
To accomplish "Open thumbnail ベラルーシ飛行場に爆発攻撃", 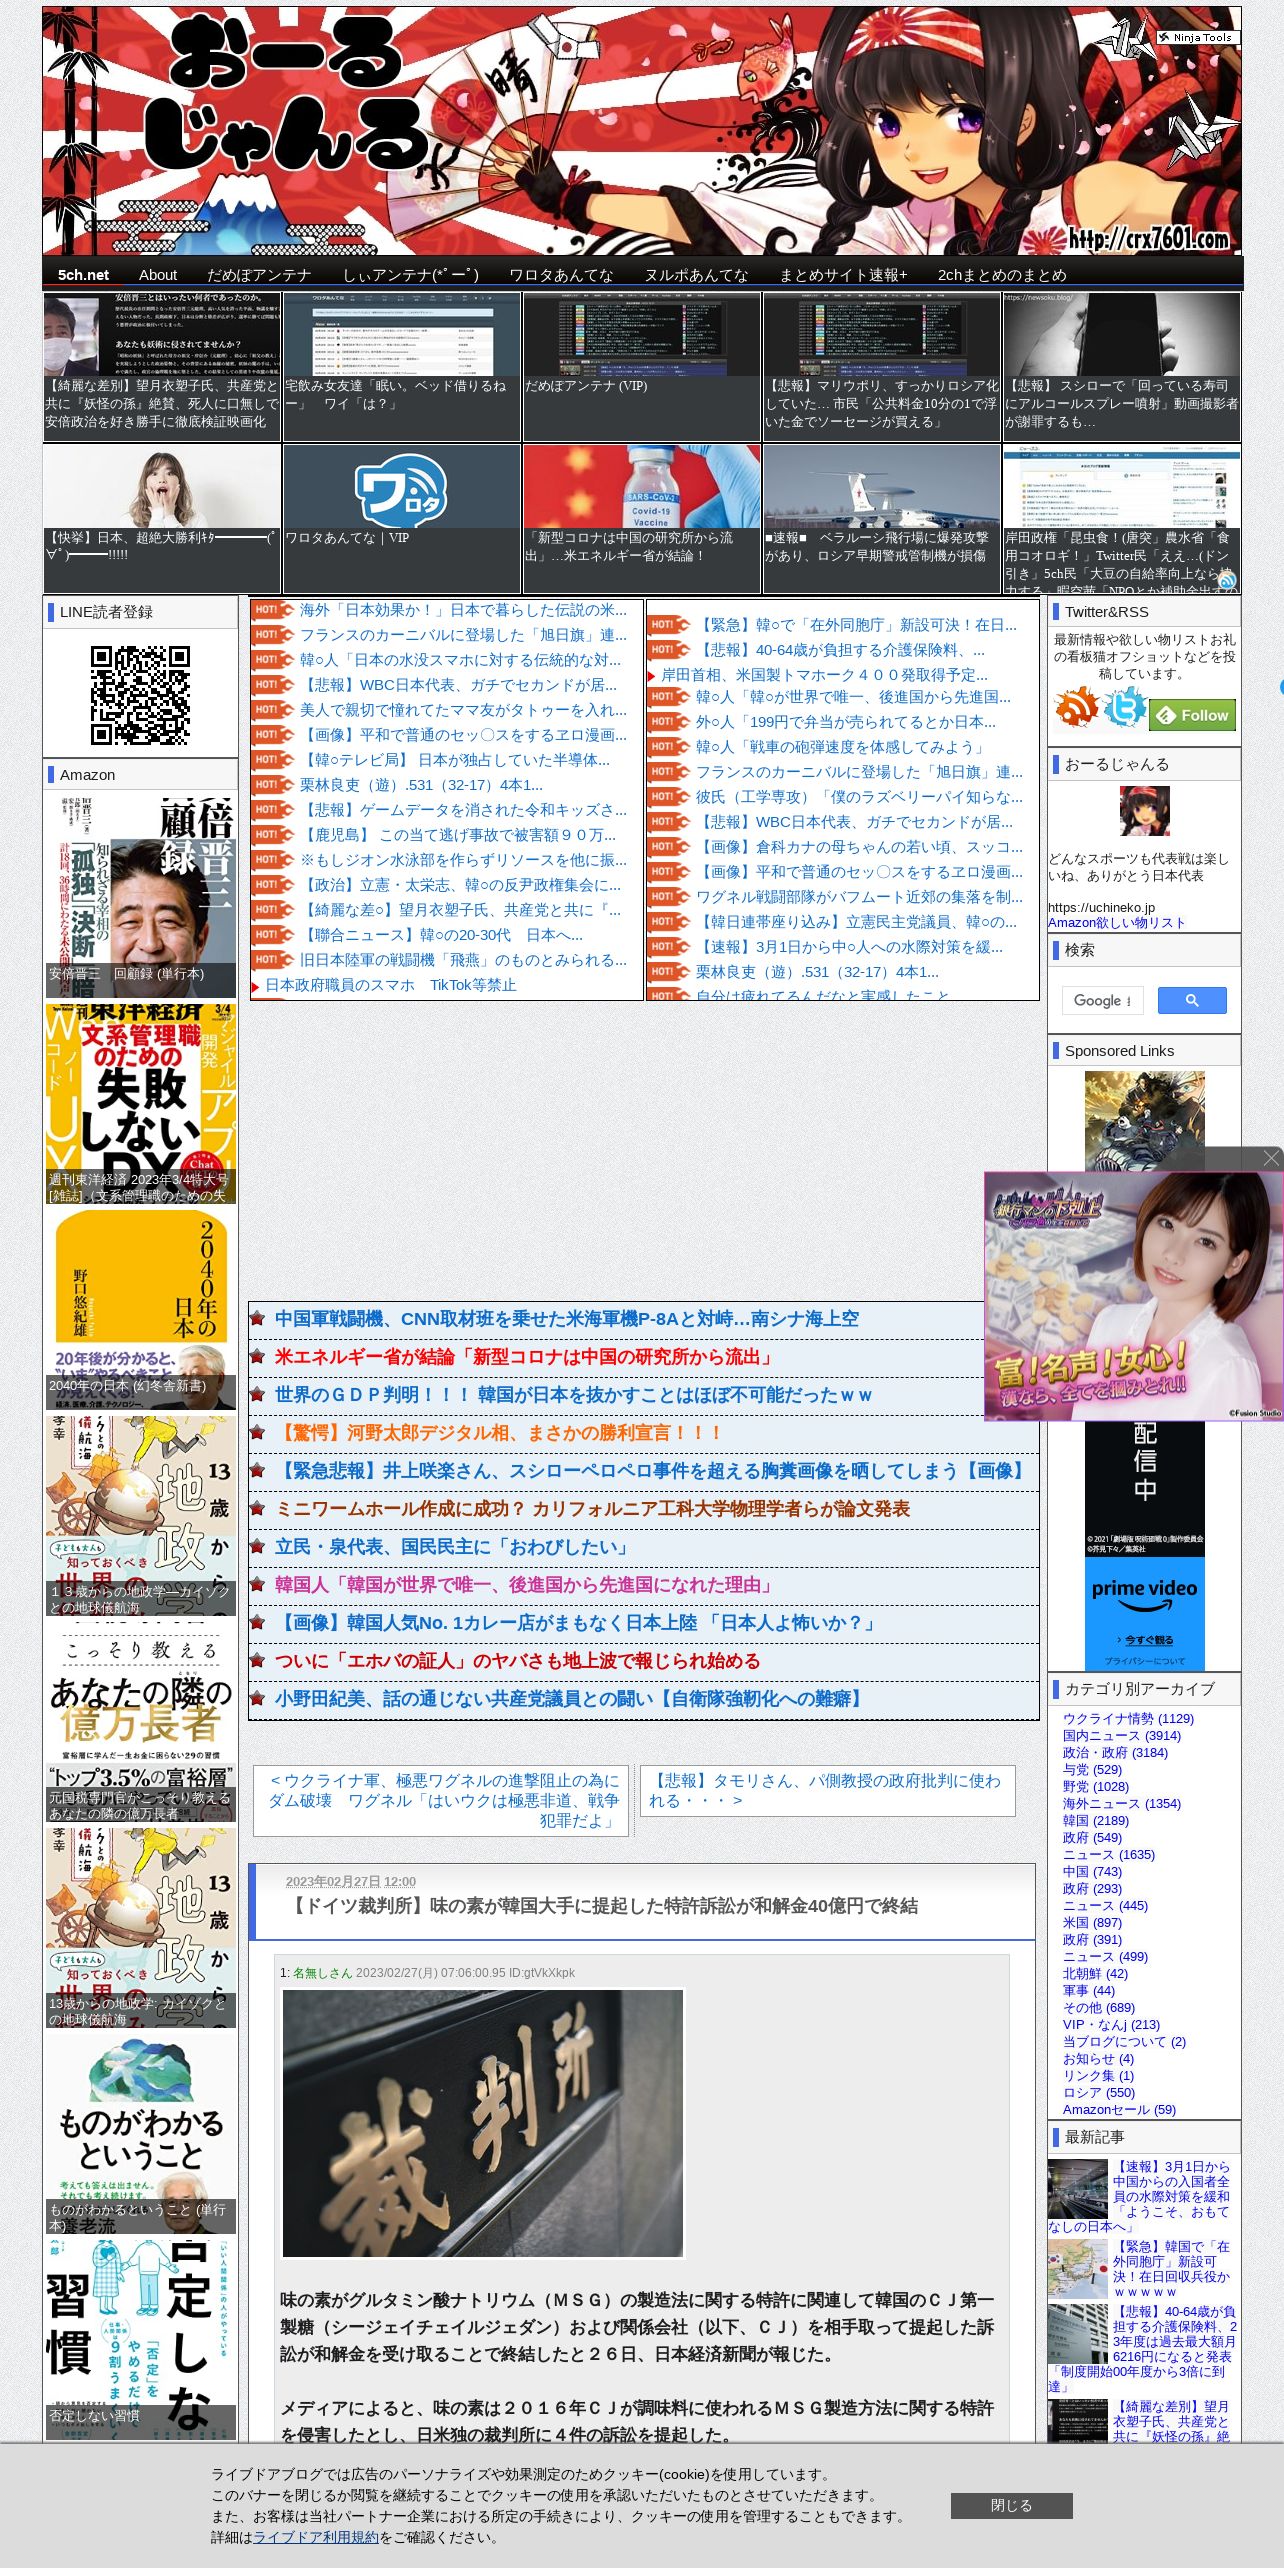I will point(882,518).
